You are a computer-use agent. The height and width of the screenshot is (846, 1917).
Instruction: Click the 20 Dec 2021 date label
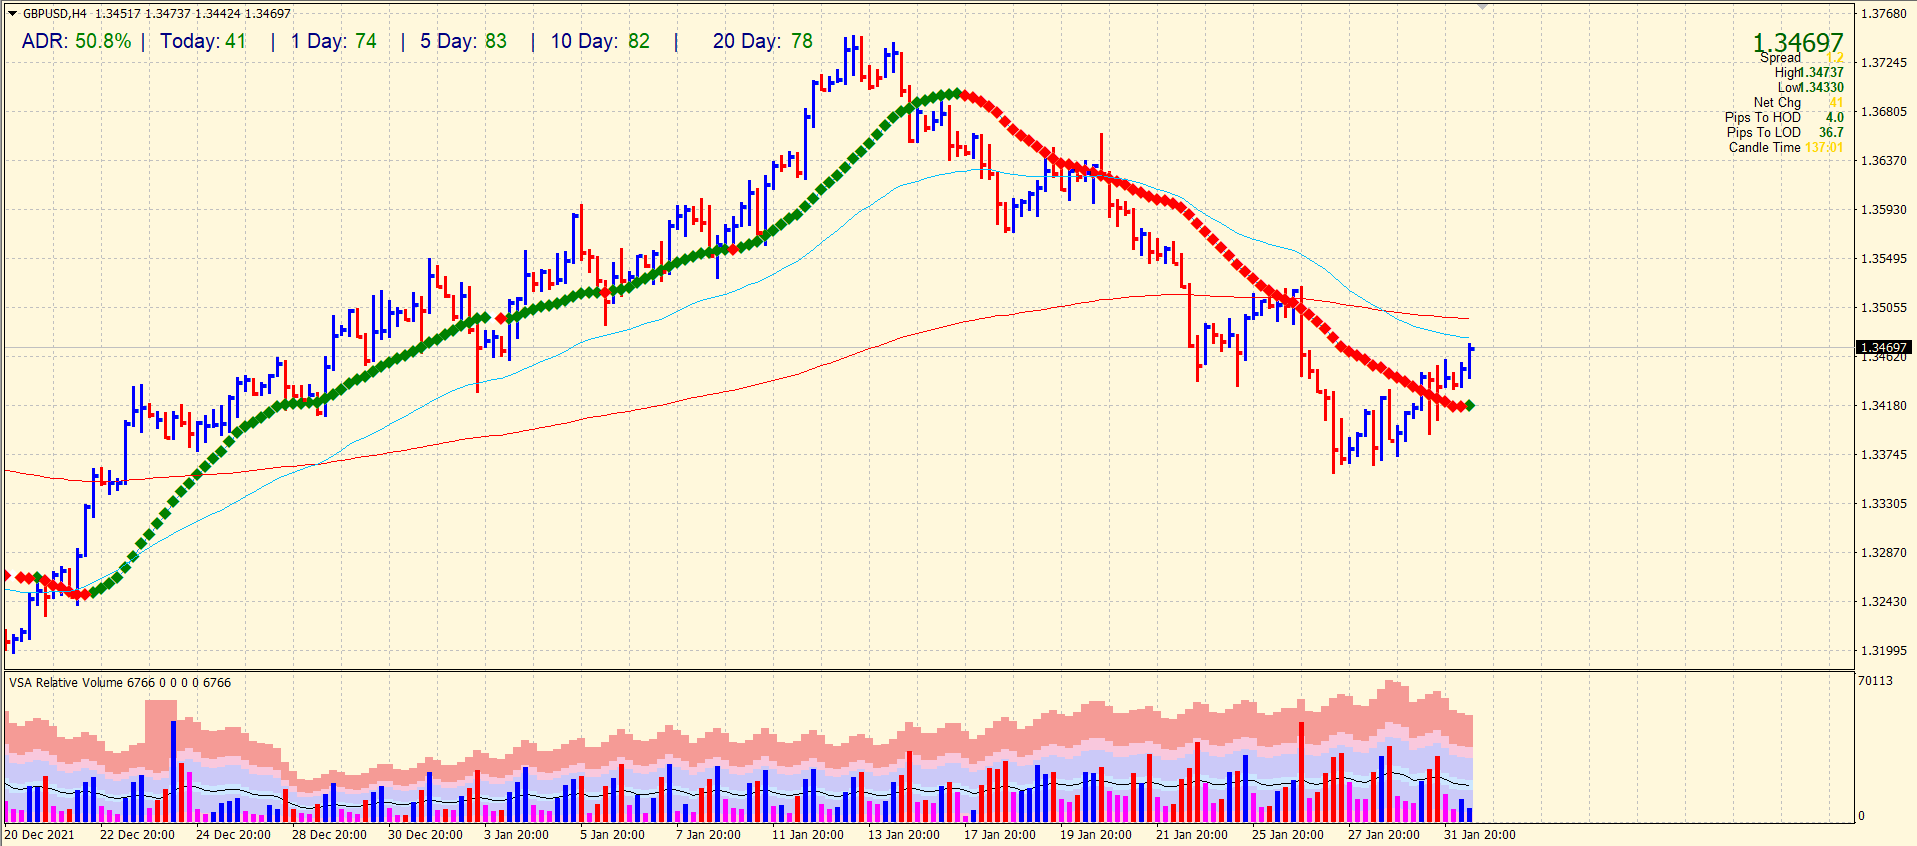39,834
